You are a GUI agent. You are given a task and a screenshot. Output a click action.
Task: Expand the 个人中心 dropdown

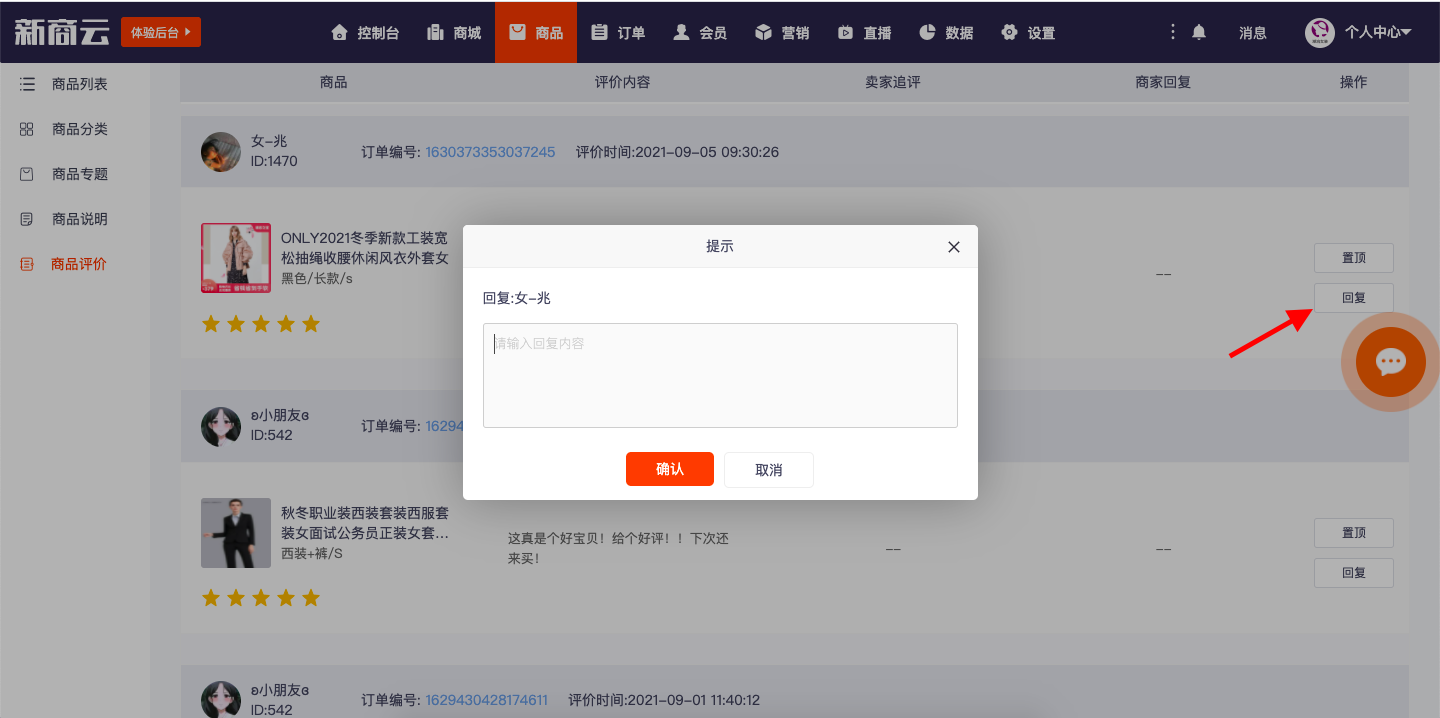1377,32
